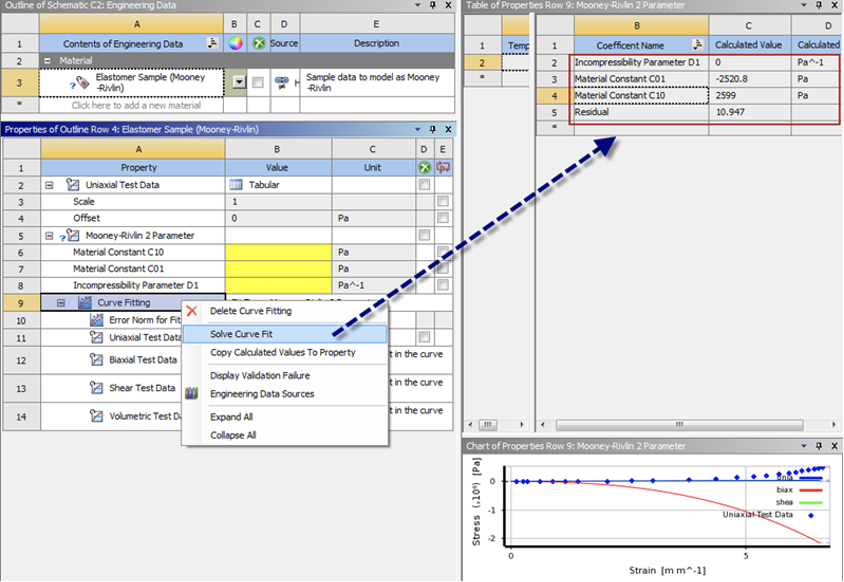Click the Error Norm for Fit icon in row 10
Screen dimensions: 844x582
96,320
